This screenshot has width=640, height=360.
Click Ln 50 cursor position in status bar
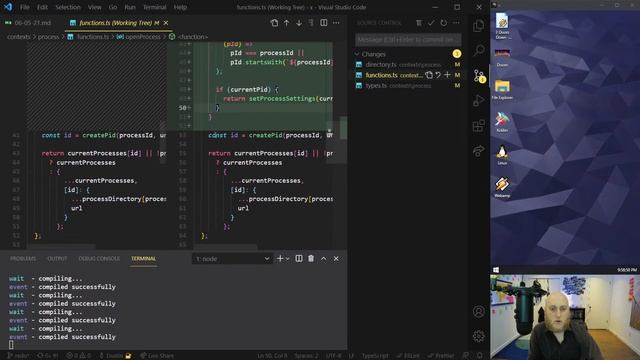(272, 356)
